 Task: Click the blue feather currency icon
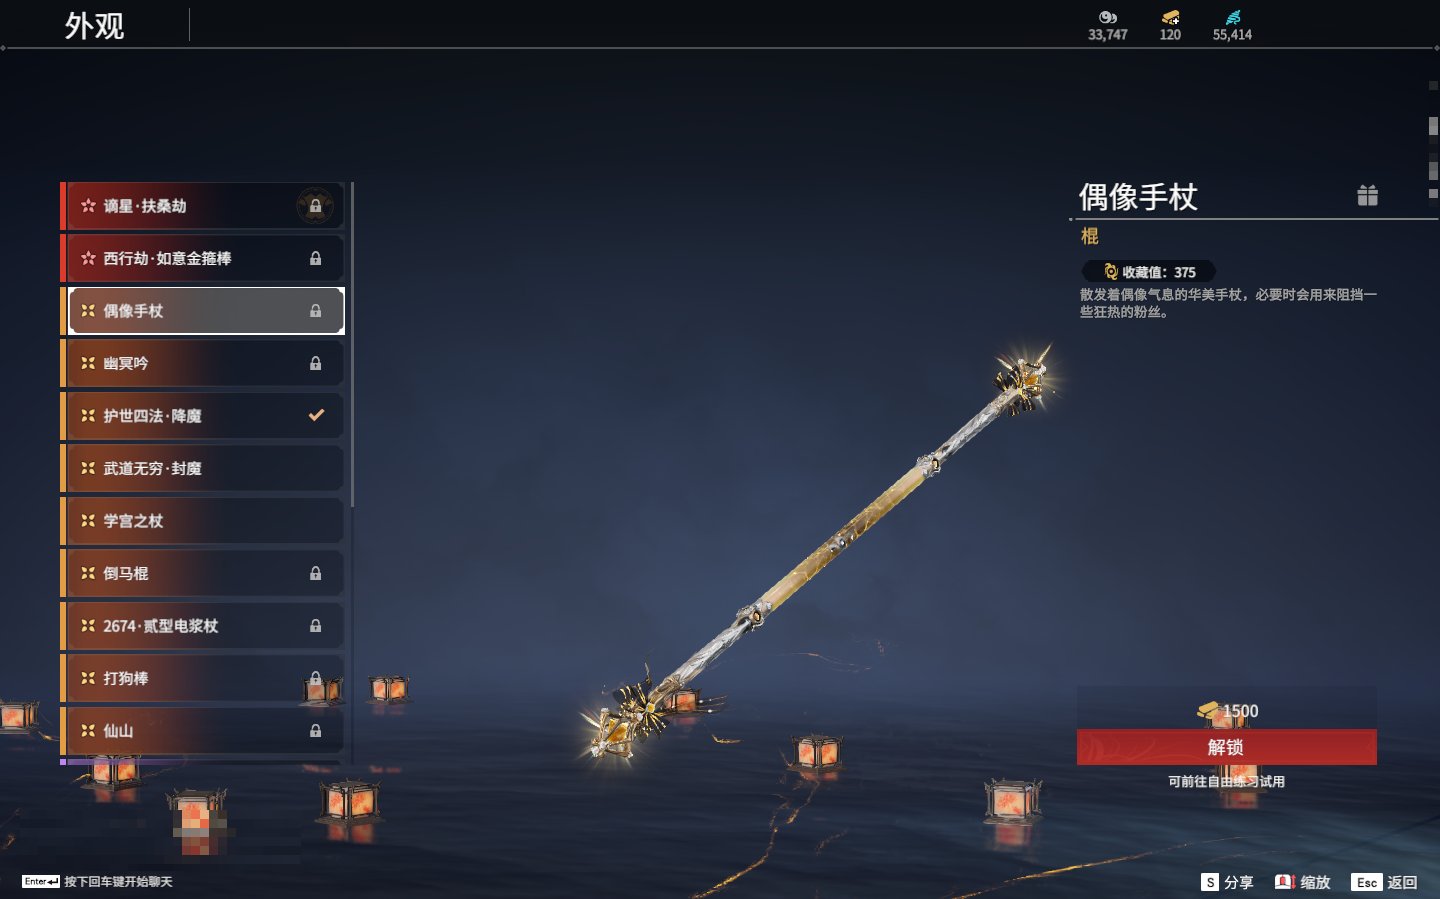pyautogui.click(x=1232, y=17)
